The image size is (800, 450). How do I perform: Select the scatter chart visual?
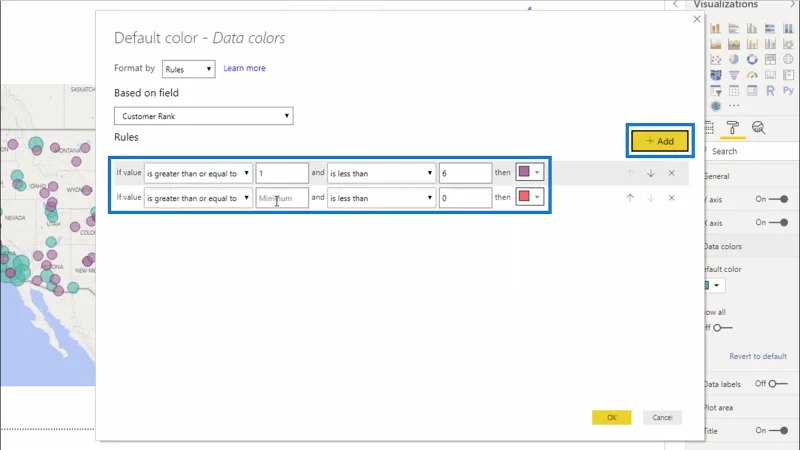pyautogui.click(x=716, y=60)
